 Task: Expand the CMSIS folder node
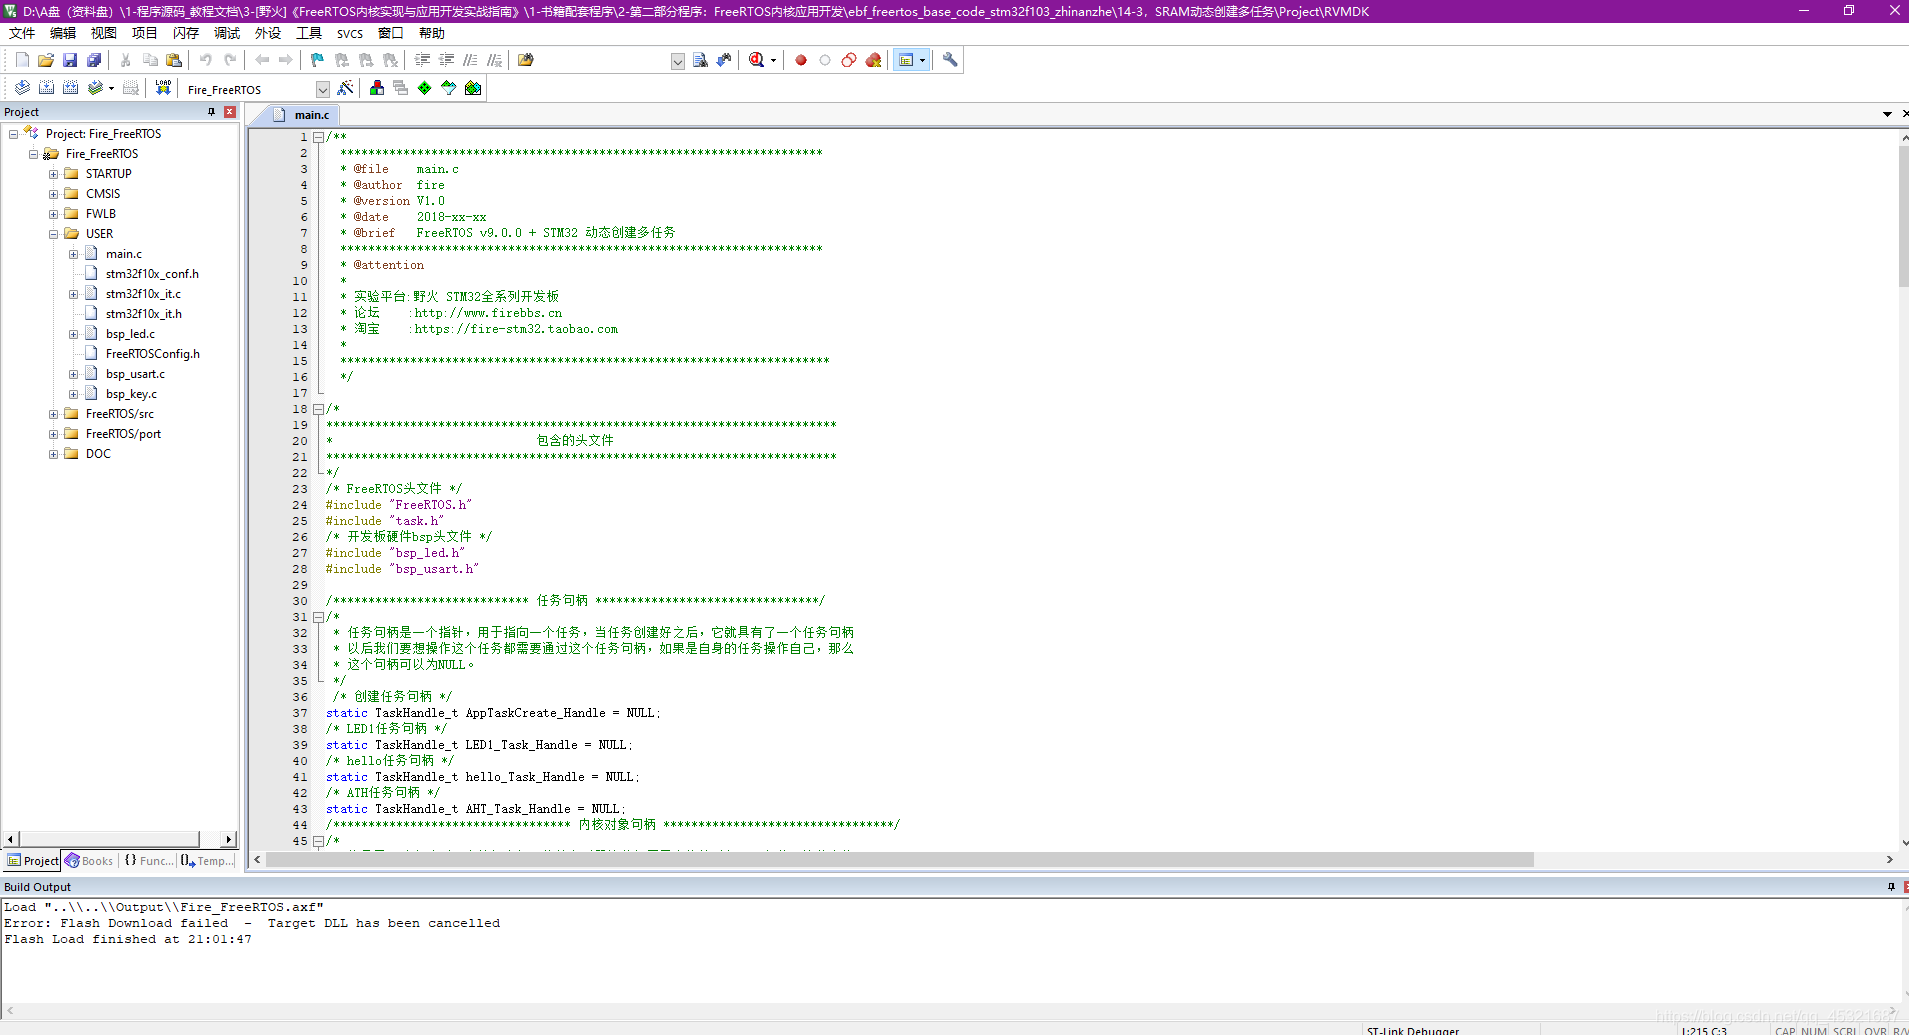point(53,194)
